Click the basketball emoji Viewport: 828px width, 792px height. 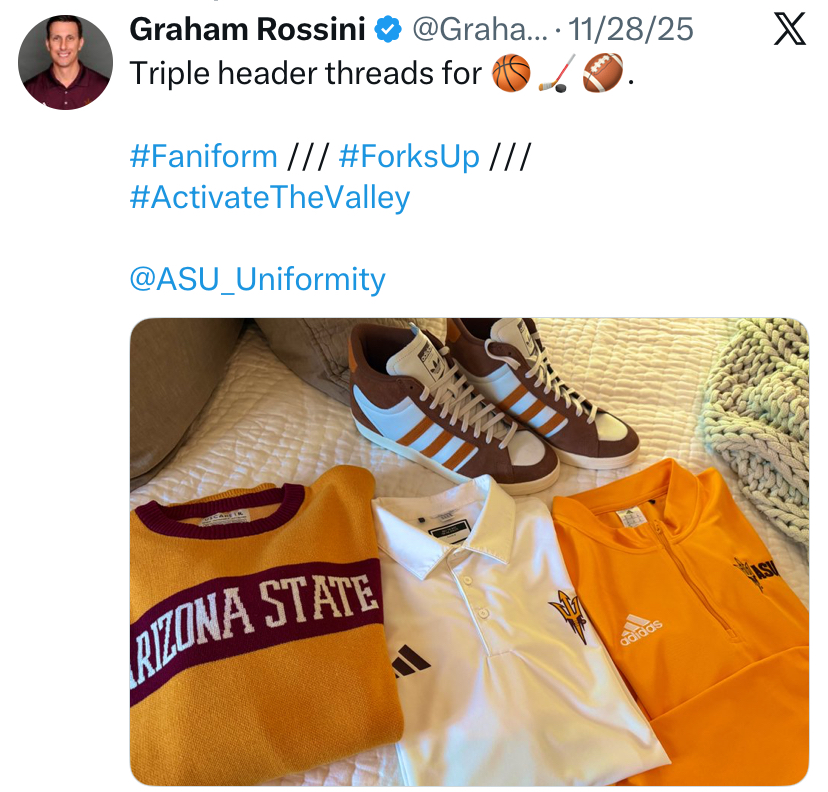click(x=511, y=74)
